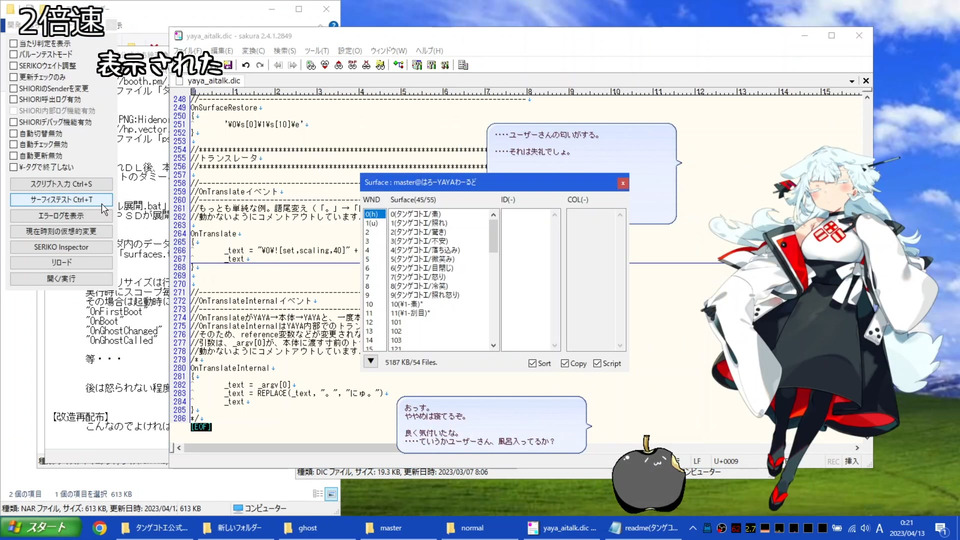Click the IME 'A' input mode indicator
This screenshot has height=540, width=960.
(880, 528)
